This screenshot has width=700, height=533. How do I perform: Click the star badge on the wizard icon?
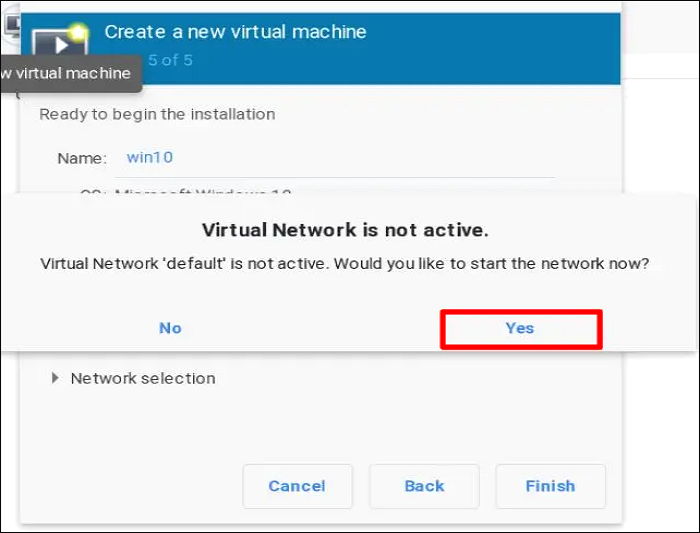click(79, 30)
